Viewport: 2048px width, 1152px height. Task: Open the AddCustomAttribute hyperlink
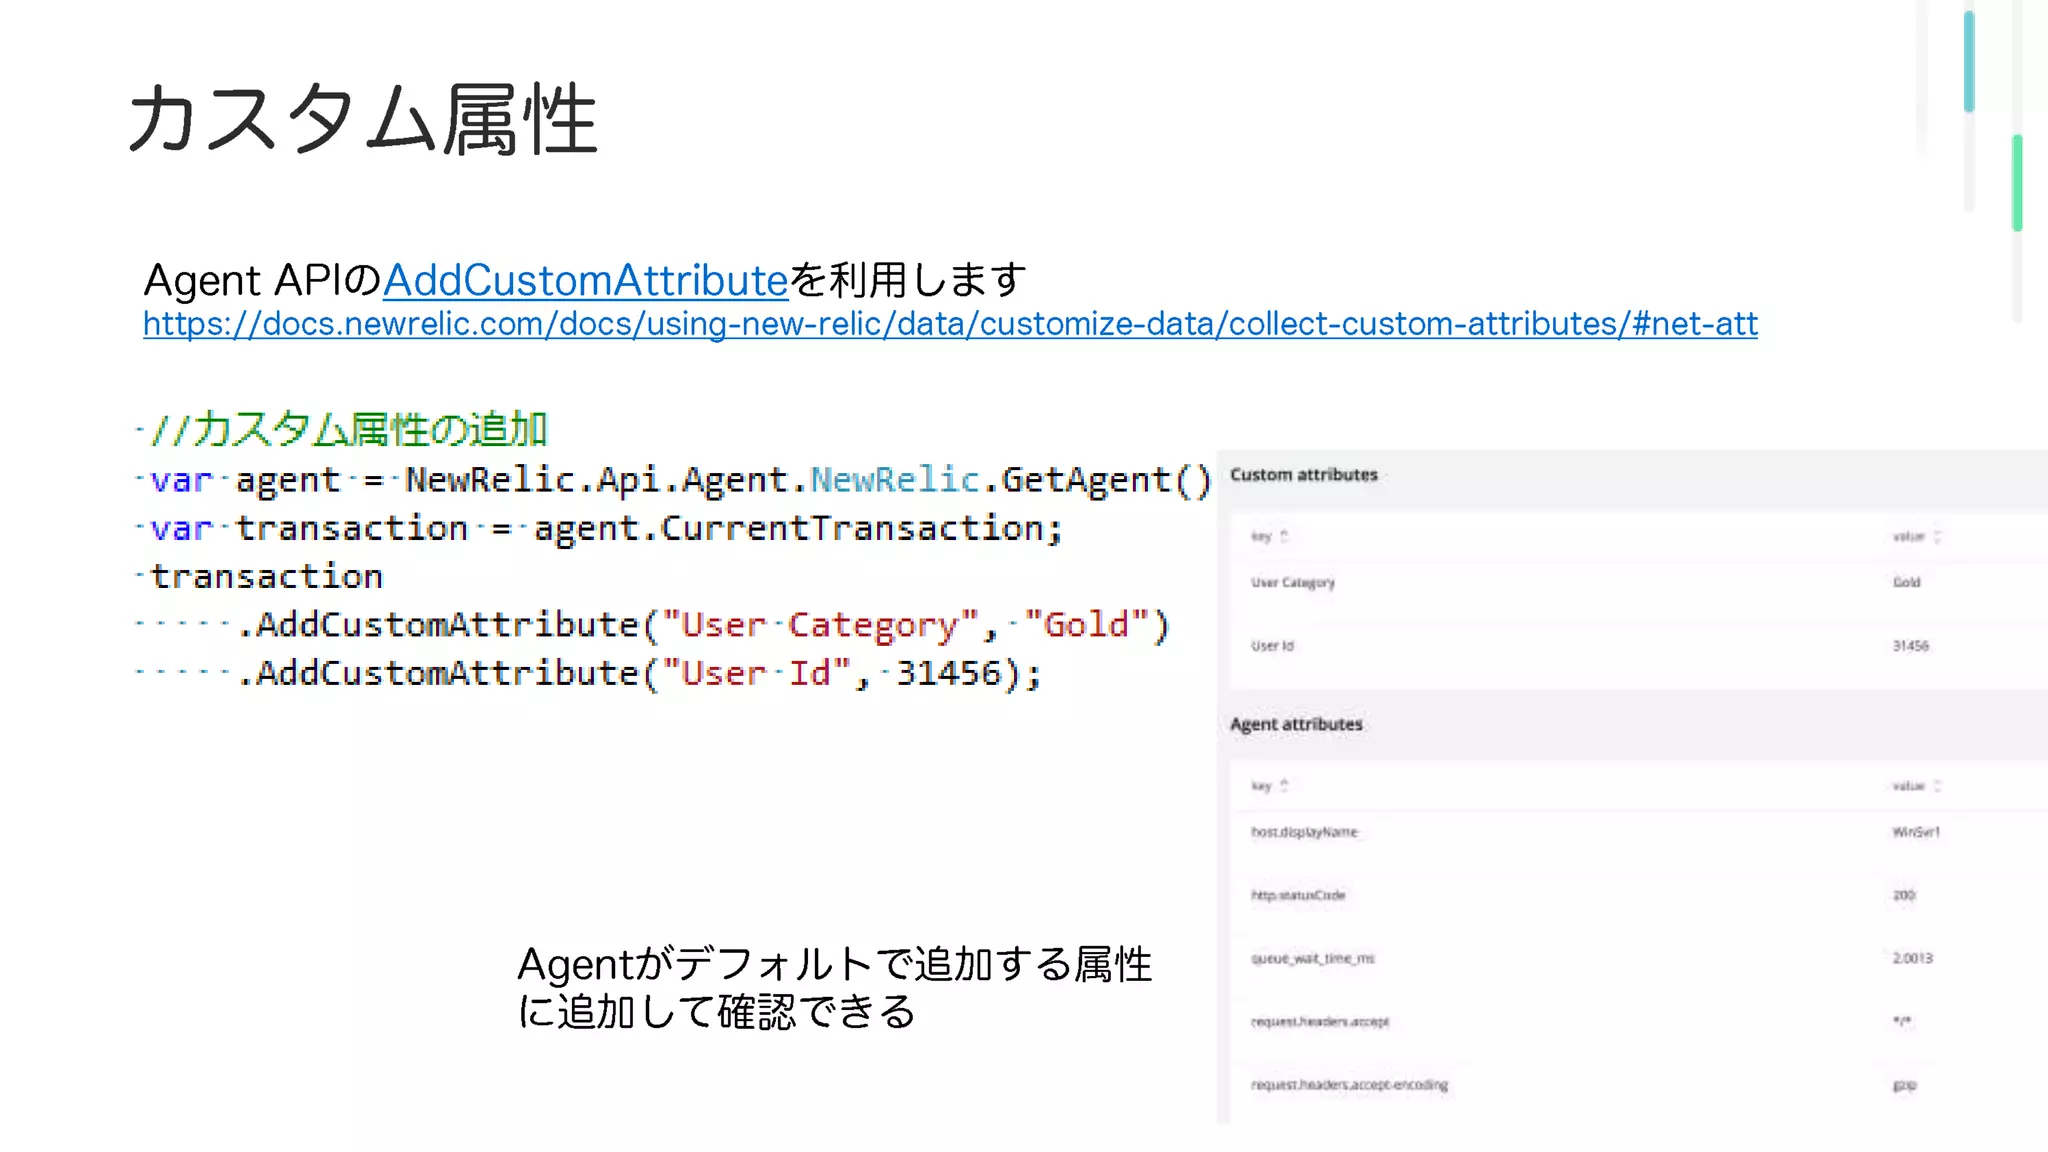point(585,280)
